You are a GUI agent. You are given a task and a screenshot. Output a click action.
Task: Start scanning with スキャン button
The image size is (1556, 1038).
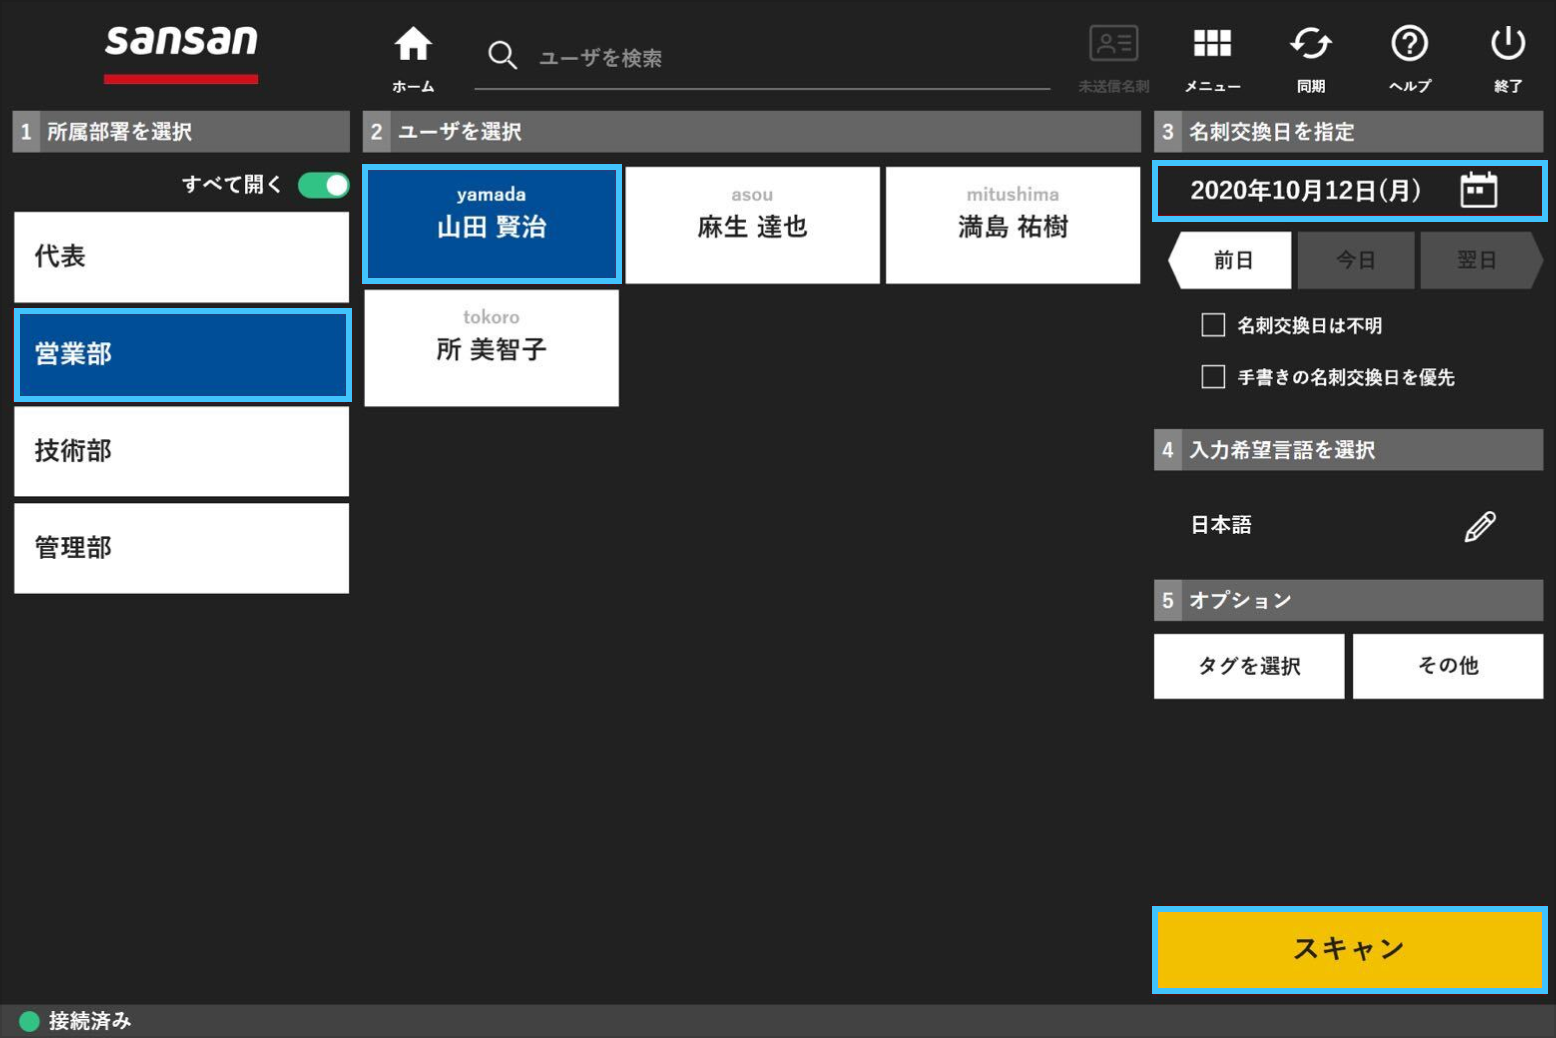pyautogui.click(x=1349, y=950)
